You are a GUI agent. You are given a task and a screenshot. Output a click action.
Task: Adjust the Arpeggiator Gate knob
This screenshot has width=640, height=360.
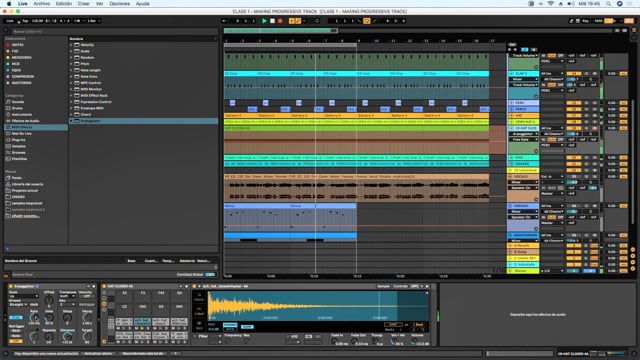coord(49,317)
